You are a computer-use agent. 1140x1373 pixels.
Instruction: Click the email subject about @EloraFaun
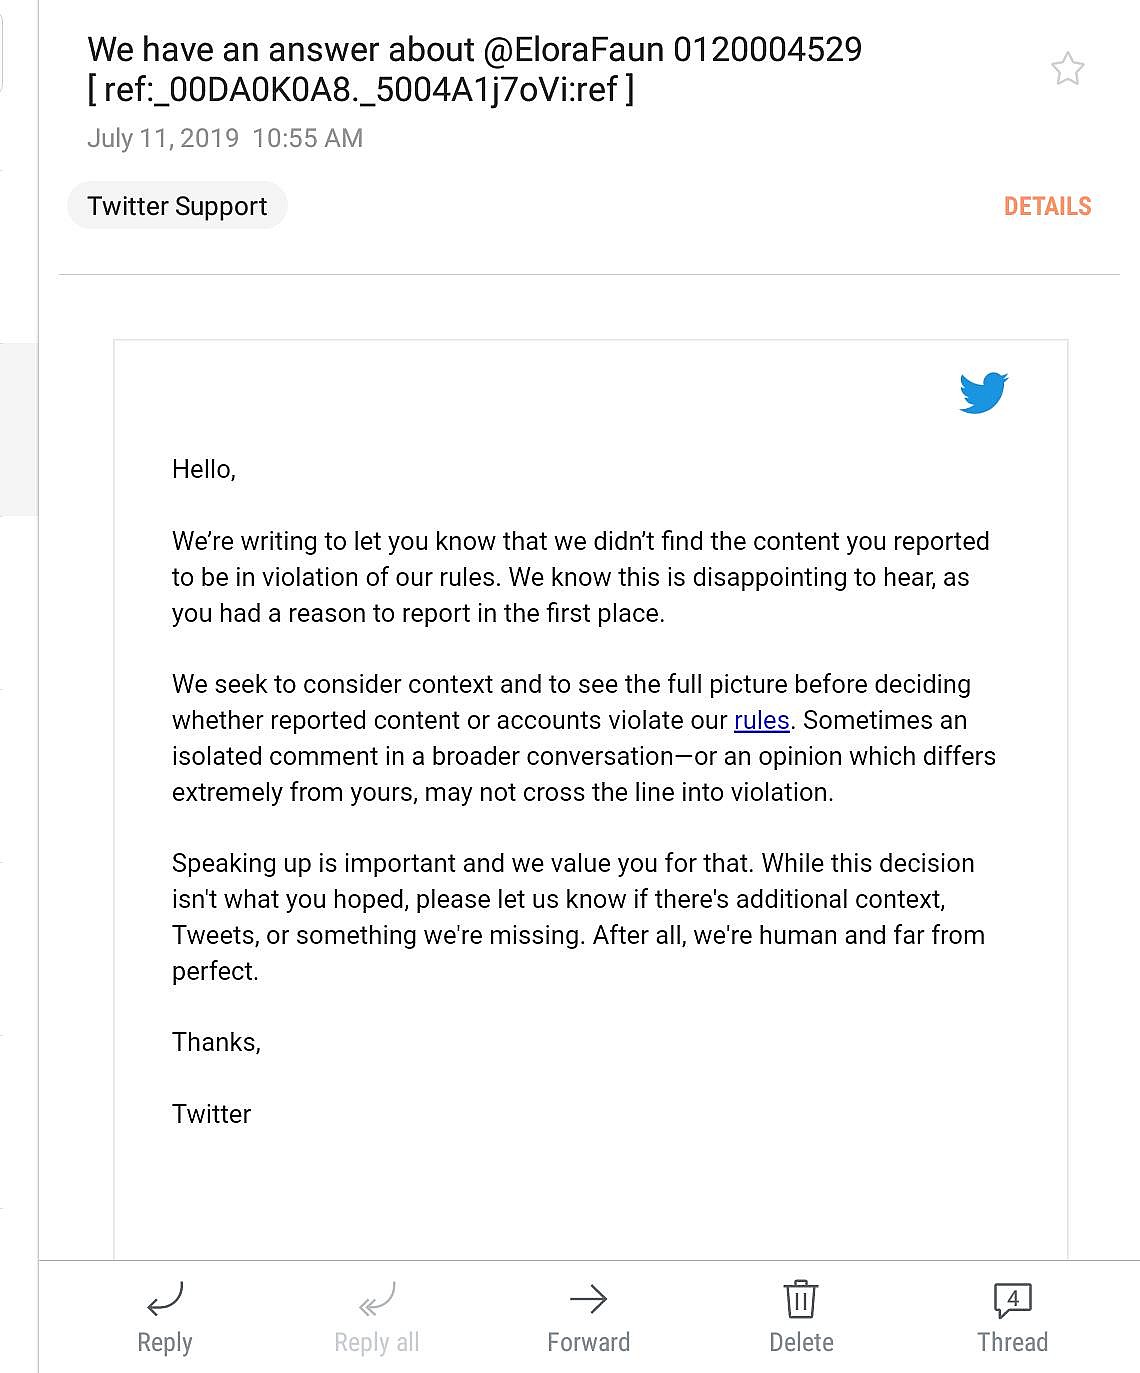(474, 69)
